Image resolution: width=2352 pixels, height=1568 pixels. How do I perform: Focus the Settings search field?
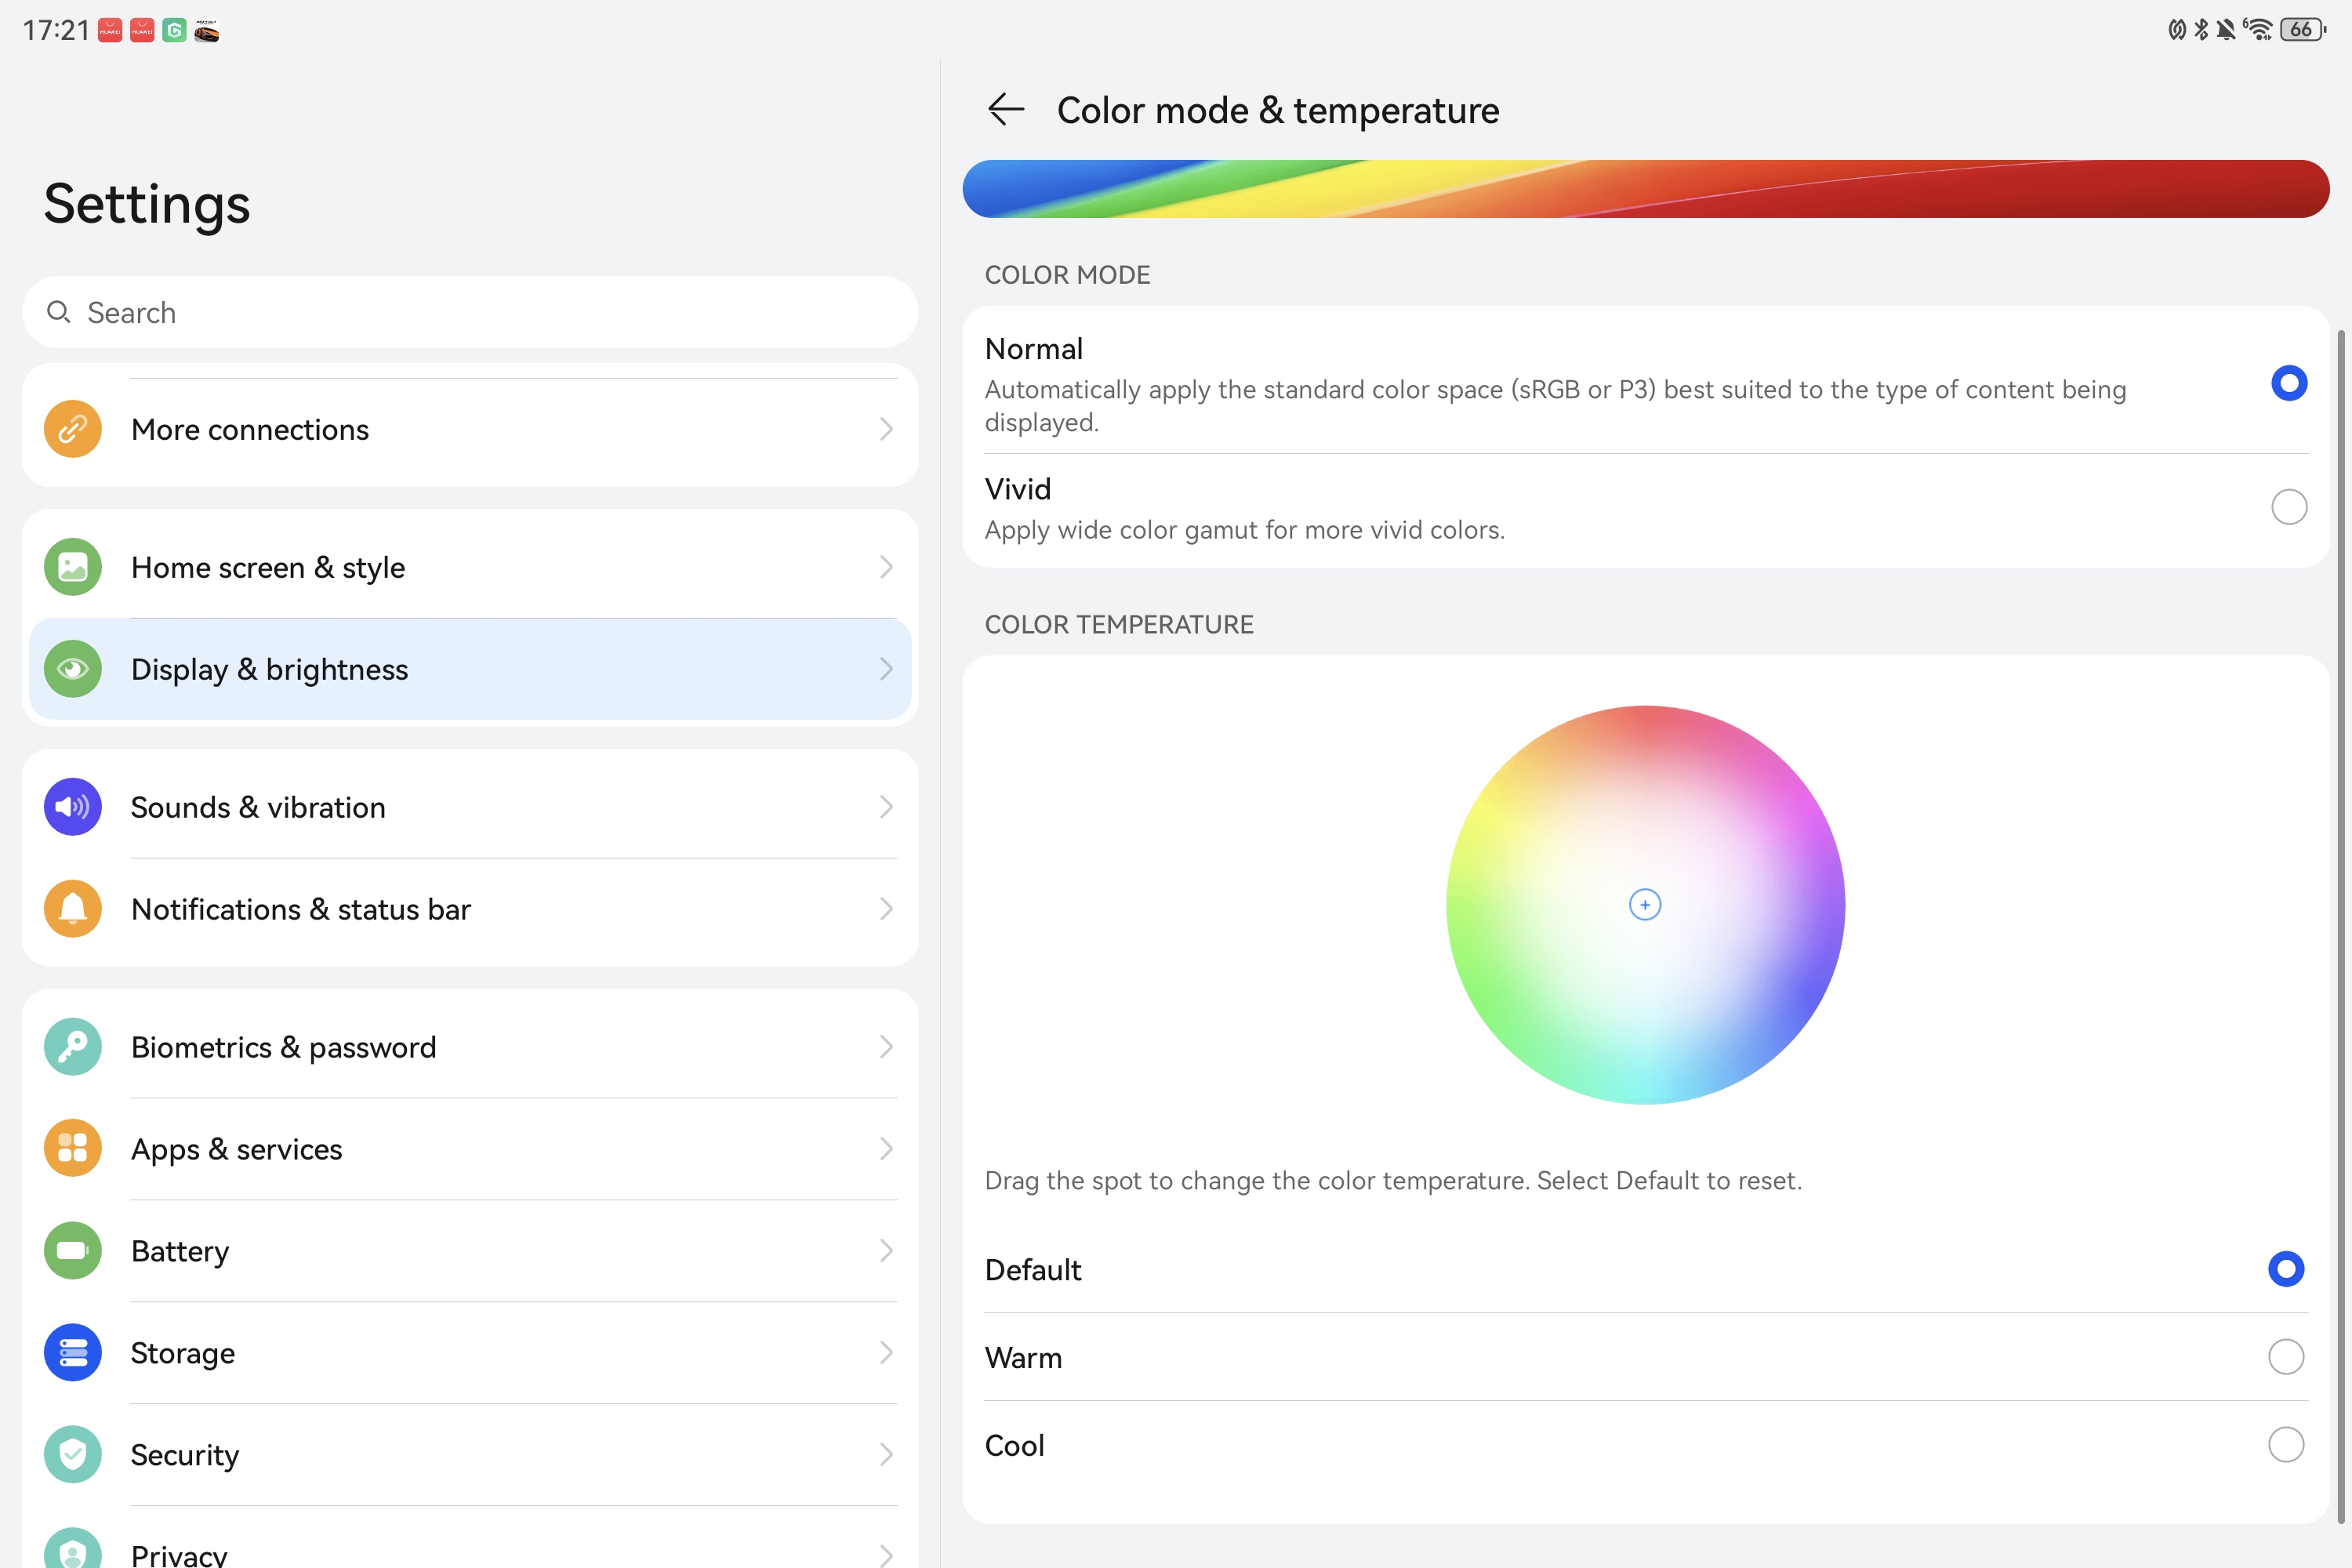470,313
